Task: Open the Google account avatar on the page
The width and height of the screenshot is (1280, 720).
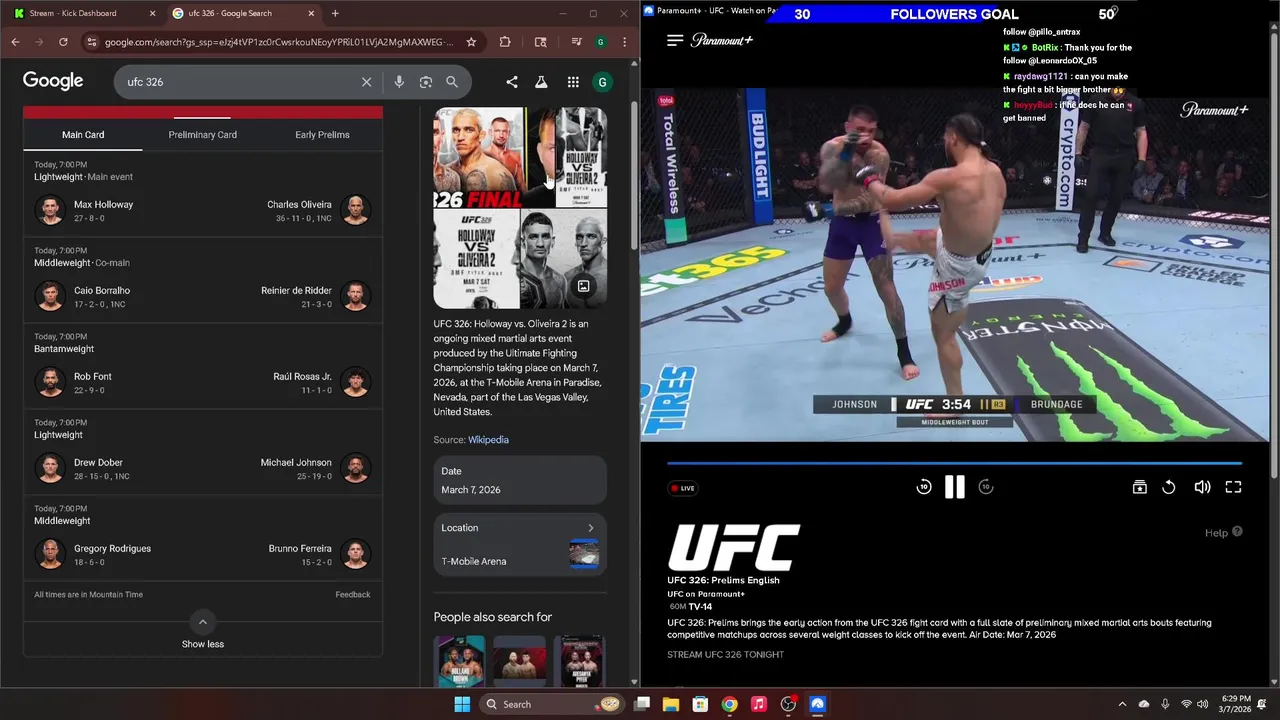Action: click(x=602, y=82)
